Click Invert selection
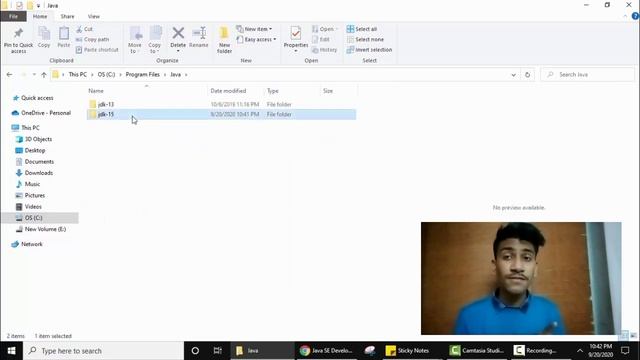The height and width of the screenshot is (360, 640). tap(369, 49)
